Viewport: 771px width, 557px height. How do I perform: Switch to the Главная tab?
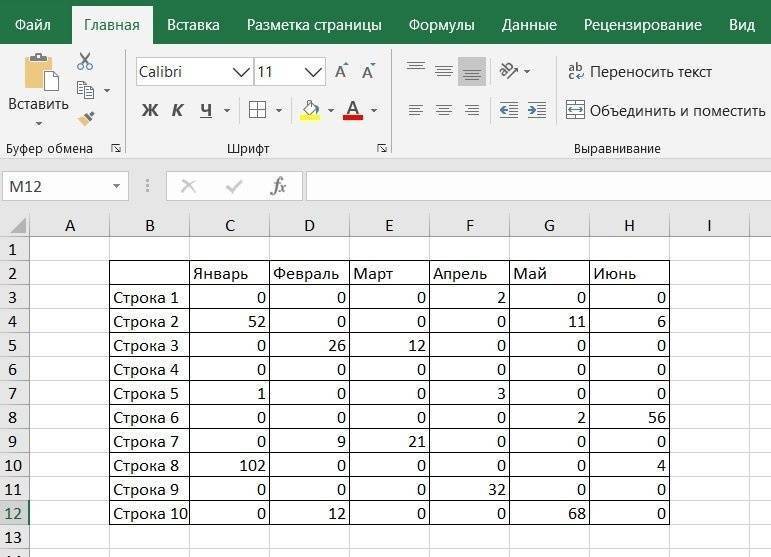[112, 25]
